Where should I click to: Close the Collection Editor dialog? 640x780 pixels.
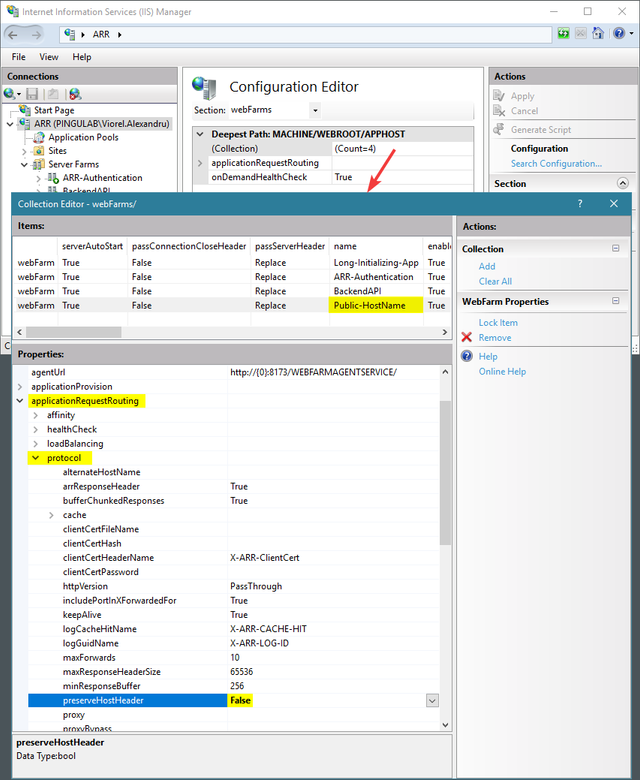[x=614, y=203]
